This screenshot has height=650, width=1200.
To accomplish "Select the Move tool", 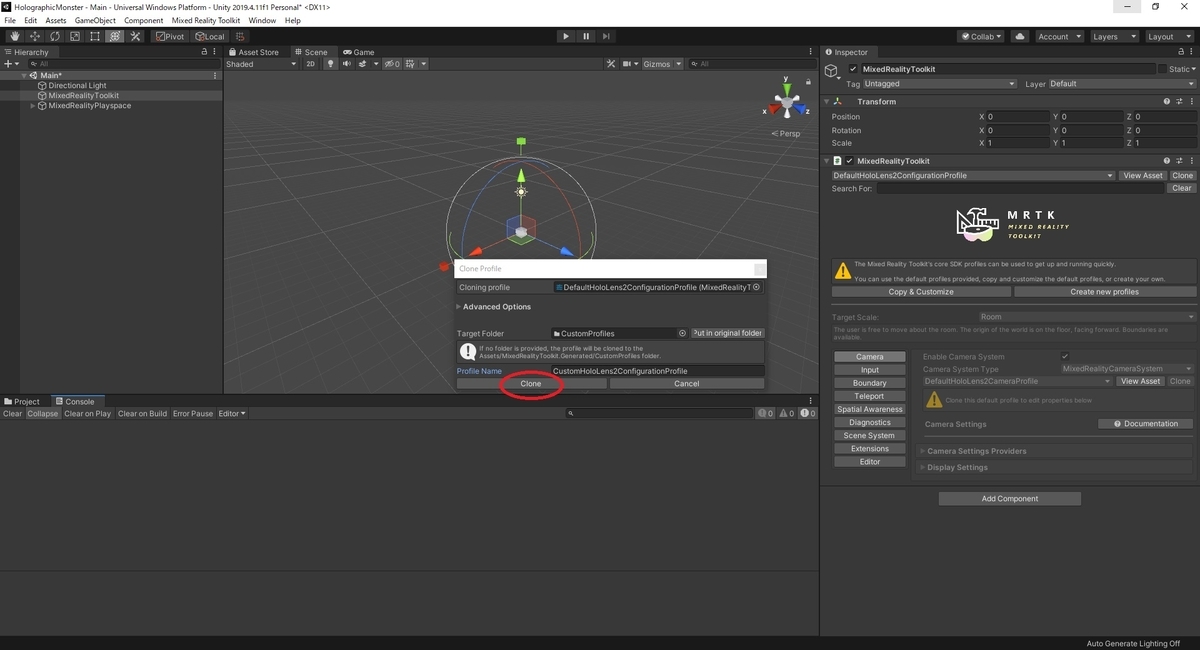I will click(35, 36).
